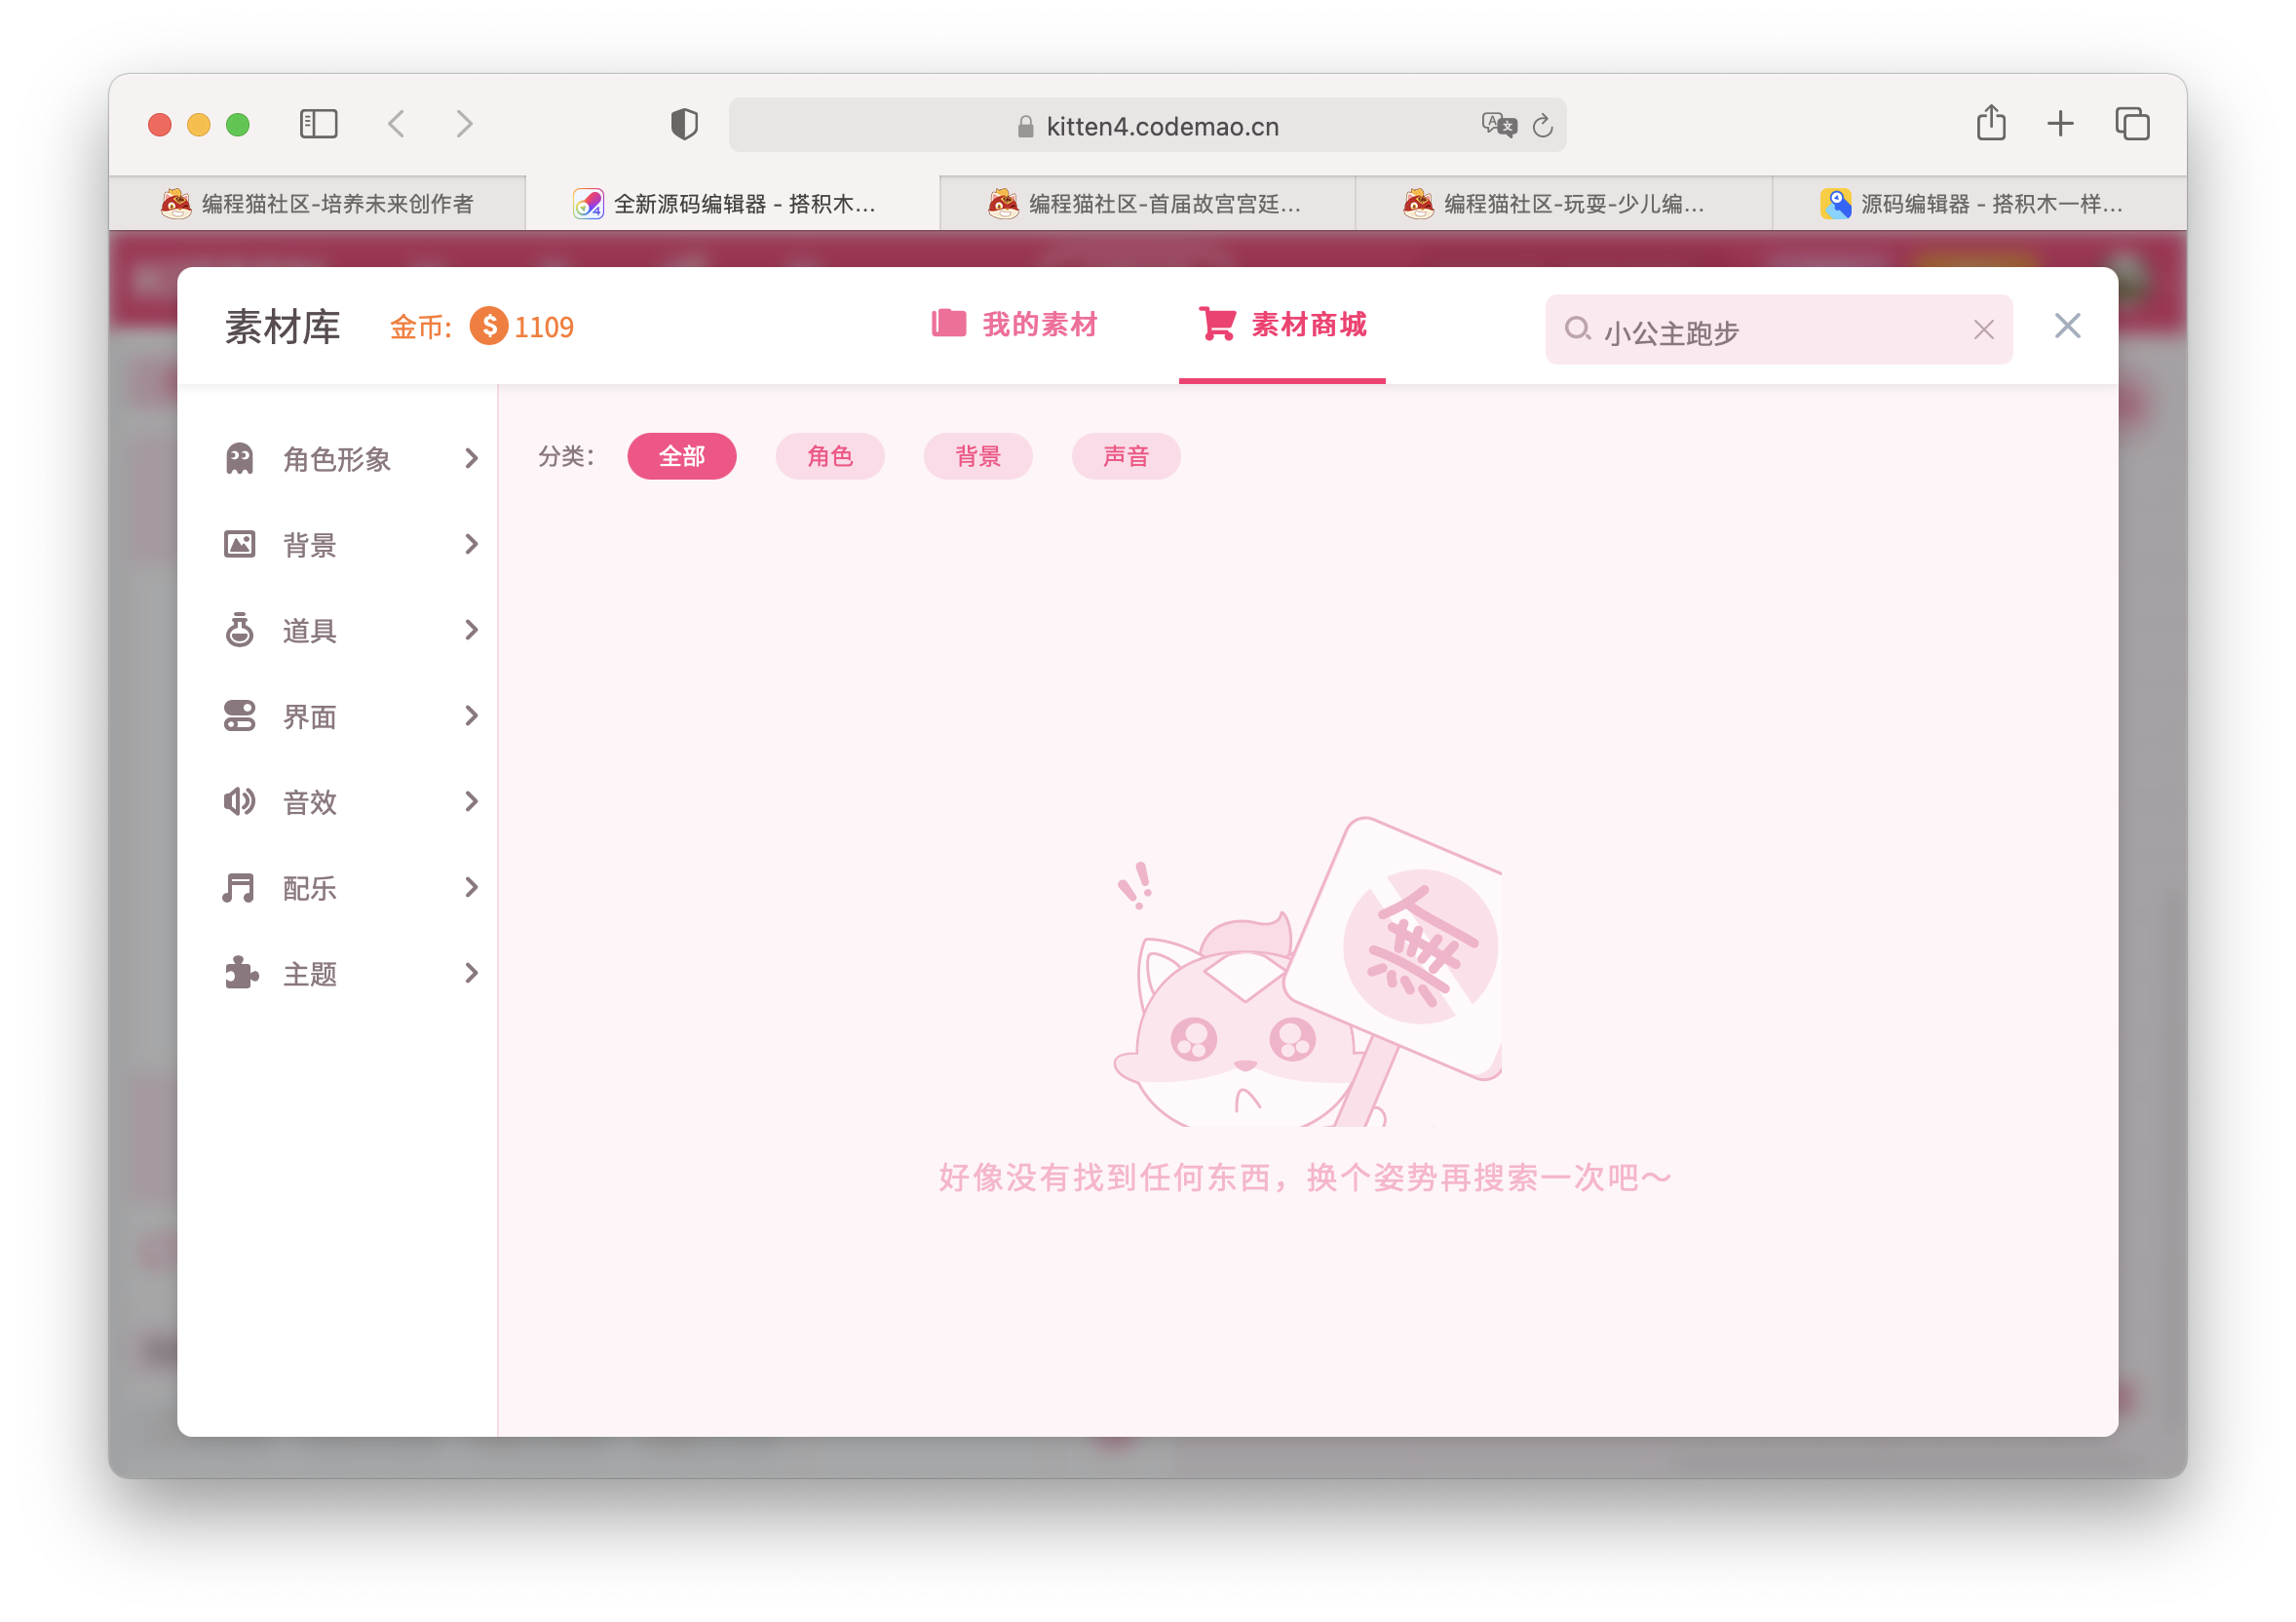Viewport: 2296px width, 1622px height.
Task: Expand the 界面 category chevron
Action: (471, 716)
